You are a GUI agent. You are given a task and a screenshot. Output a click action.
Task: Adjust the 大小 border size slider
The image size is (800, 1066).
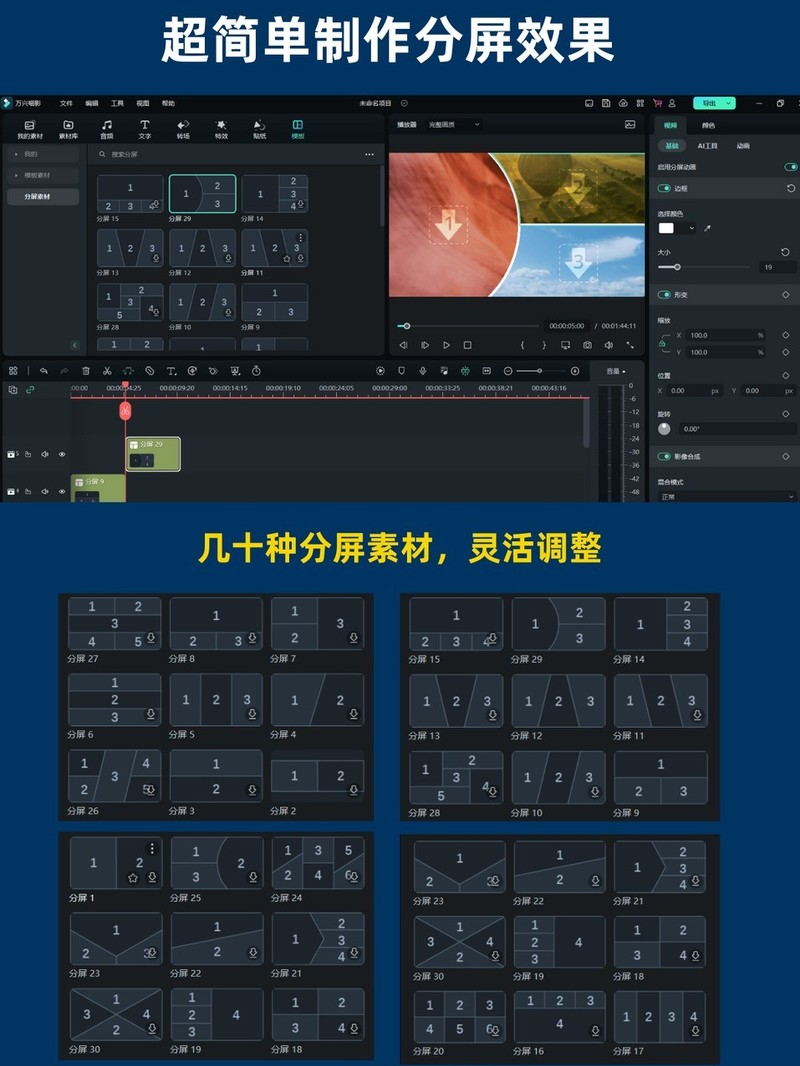(703, 267)
